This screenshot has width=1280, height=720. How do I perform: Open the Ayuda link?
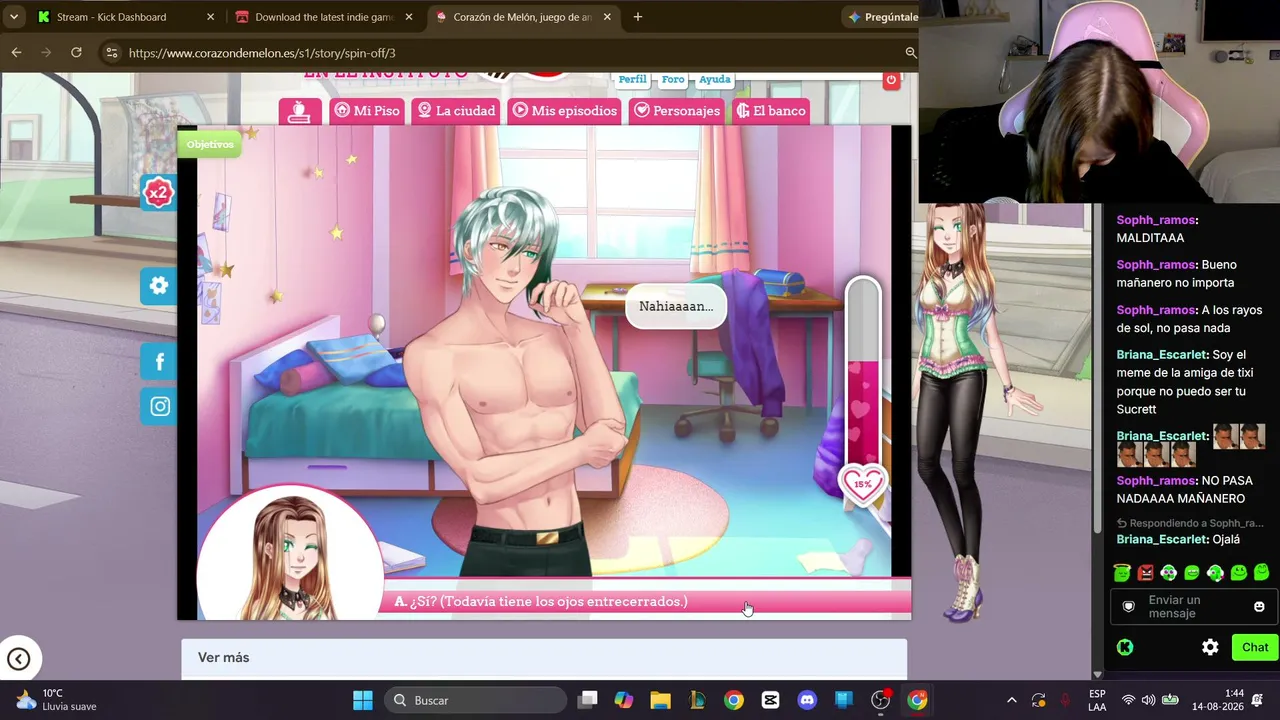pyautogui.click(x=714, y=79)
